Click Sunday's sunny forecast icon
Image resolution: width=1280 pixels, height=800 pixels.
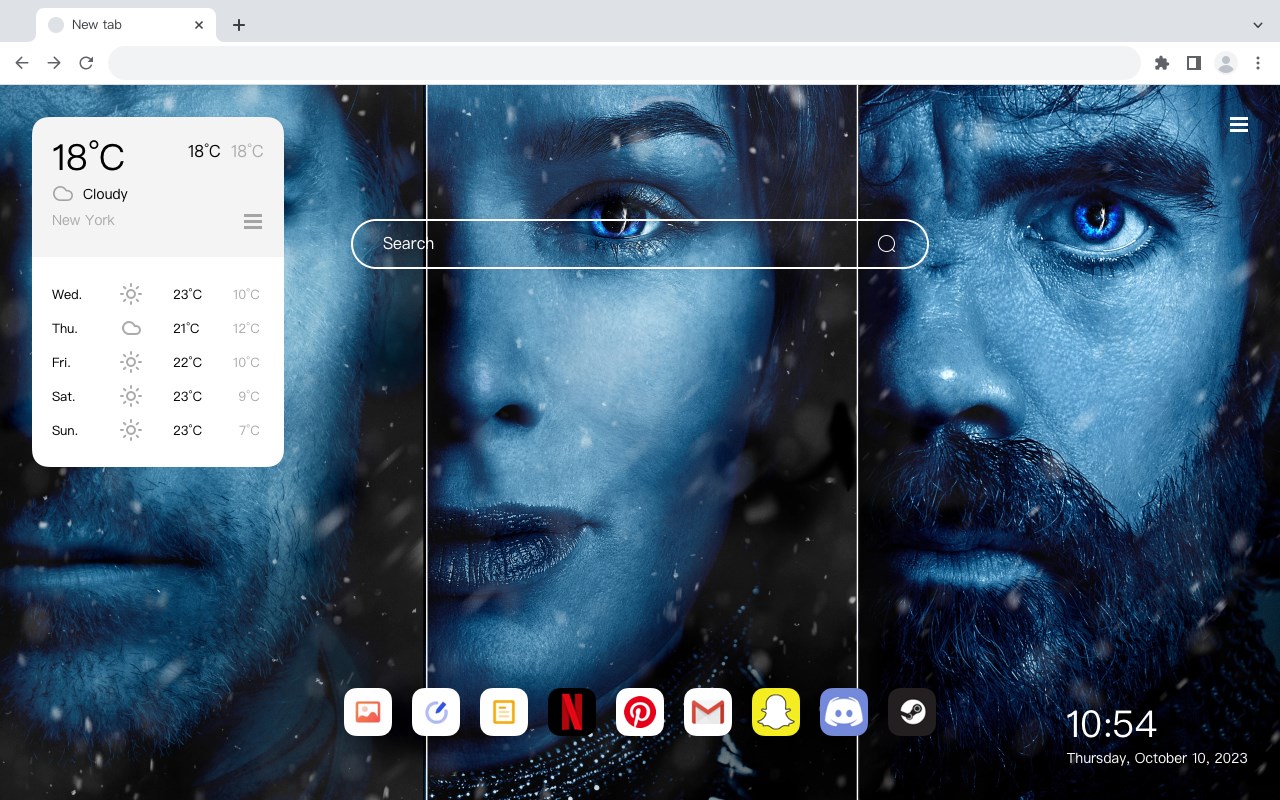[131, 430]
